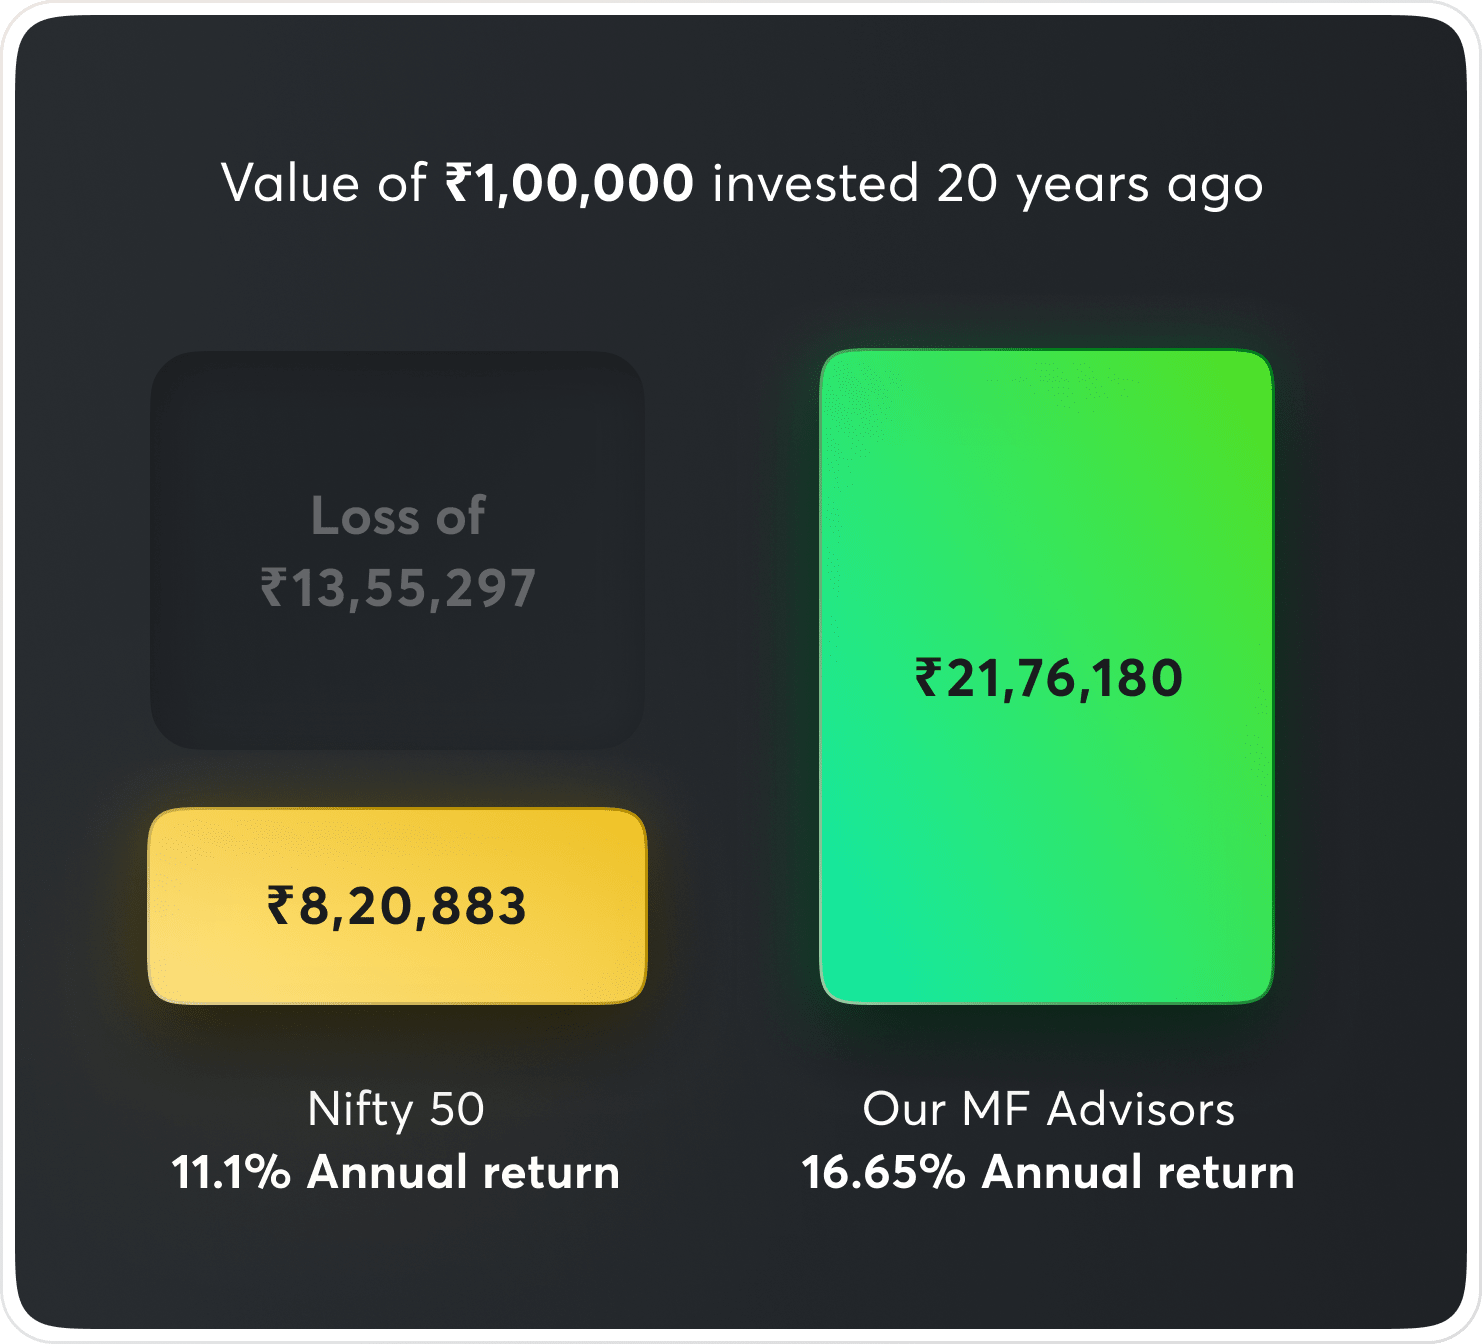Click the 11.1% percentage figure

click(230, 1172)
